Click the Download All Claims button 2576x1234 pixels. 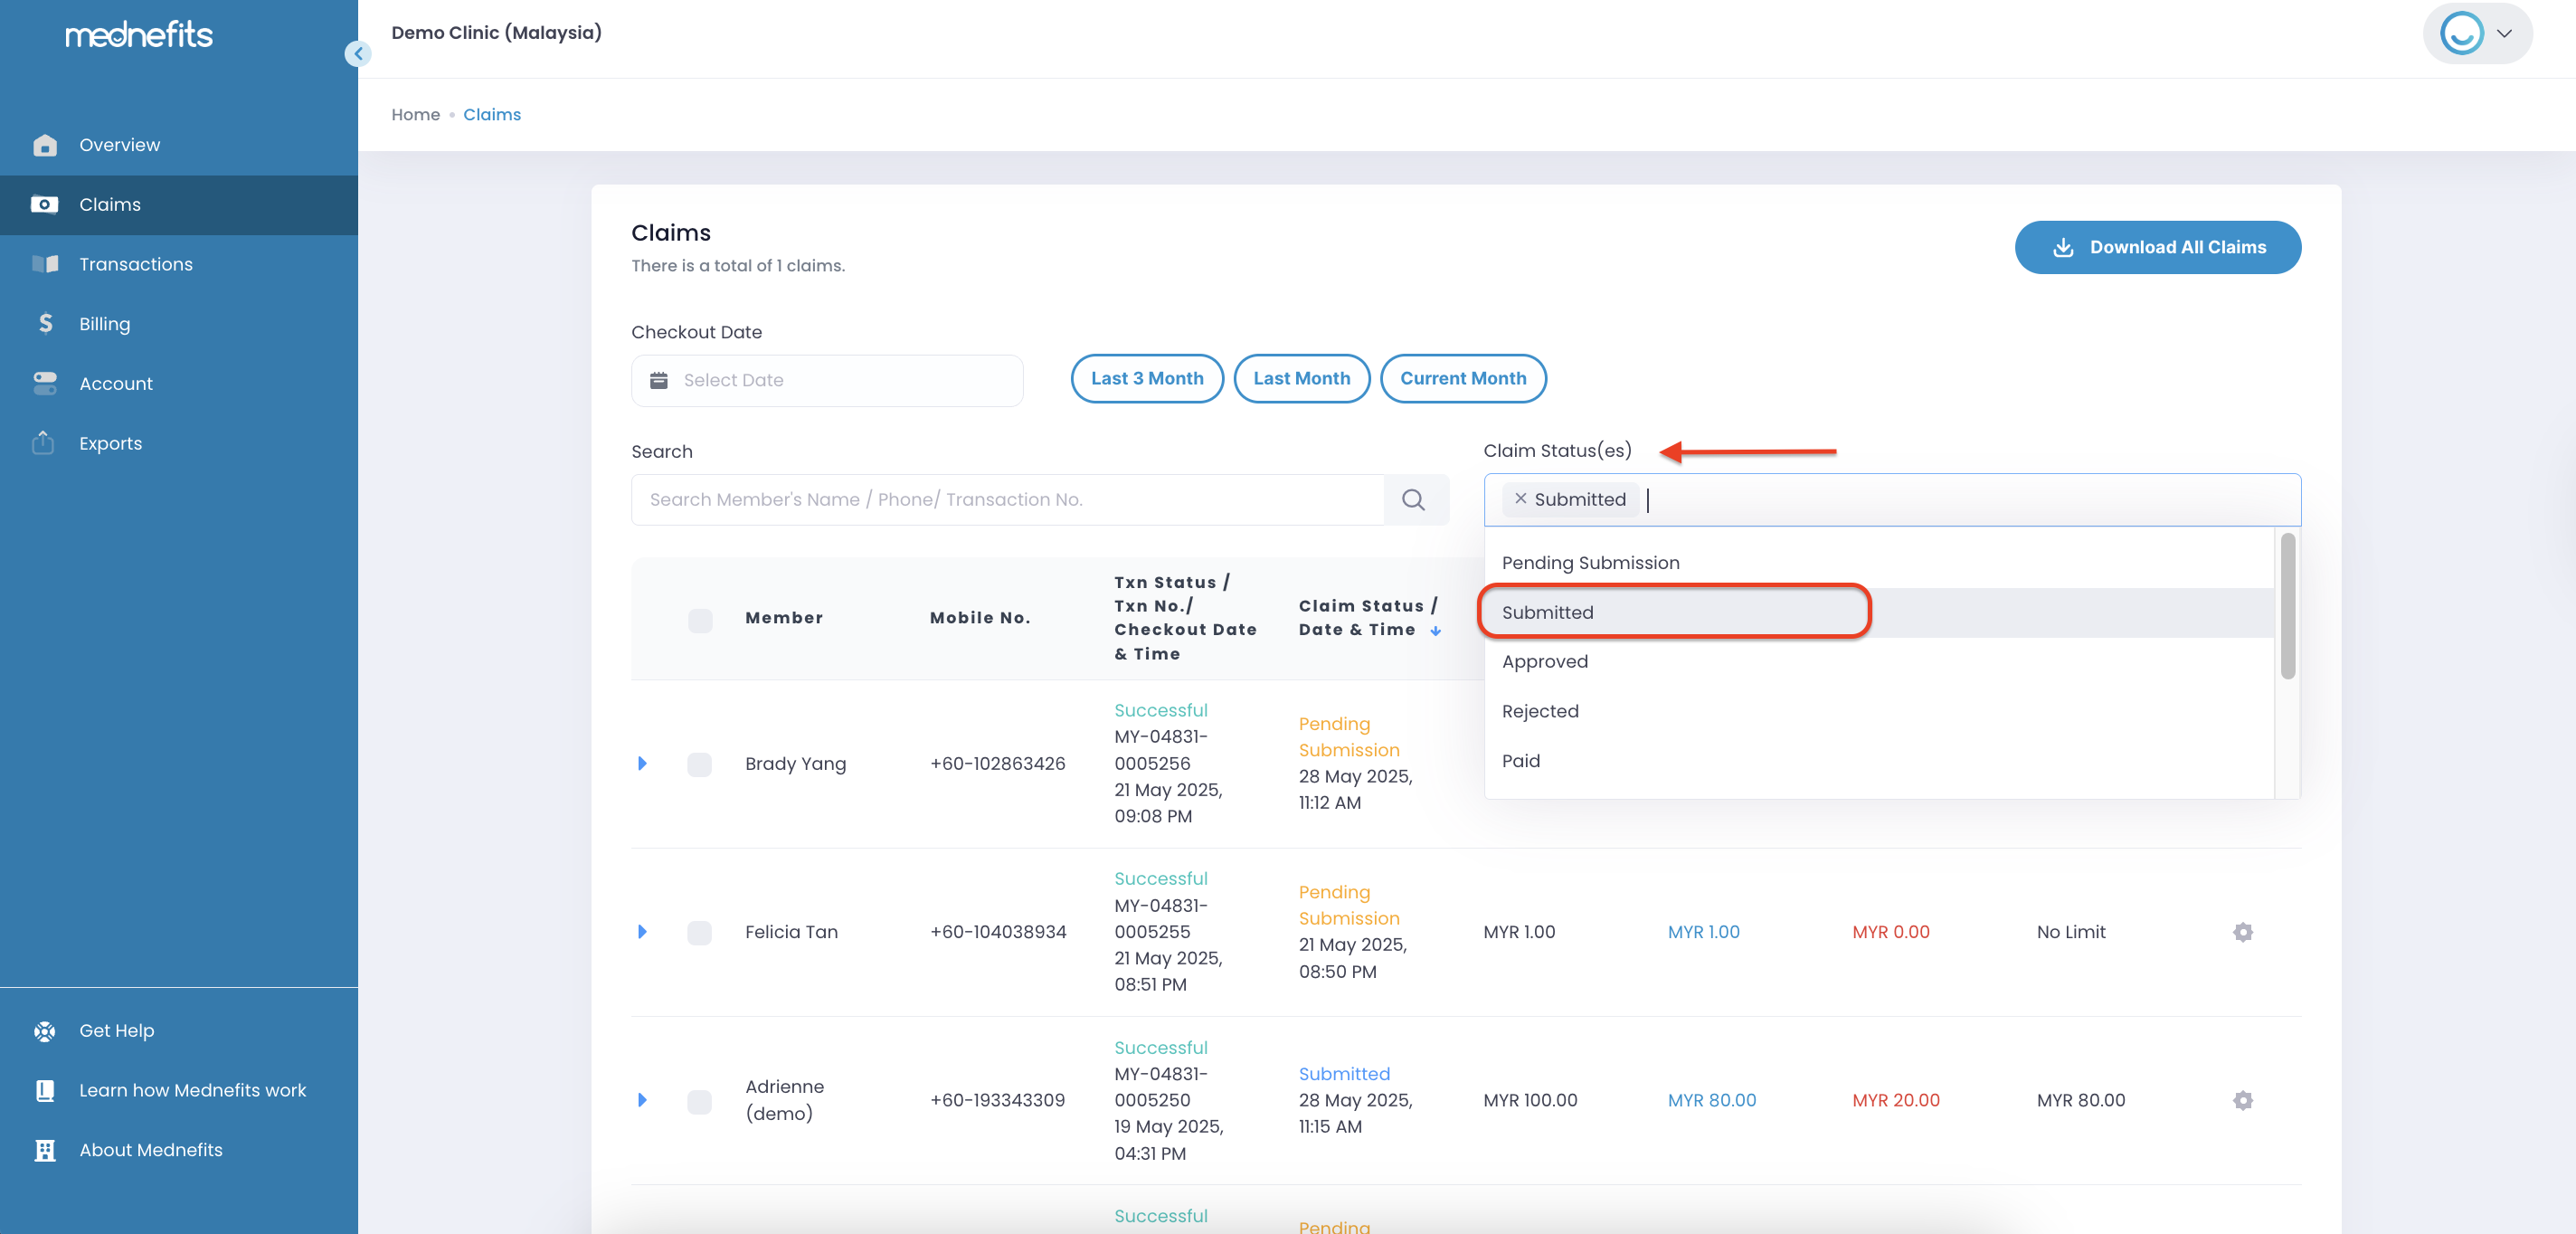tap(2157, 247)
